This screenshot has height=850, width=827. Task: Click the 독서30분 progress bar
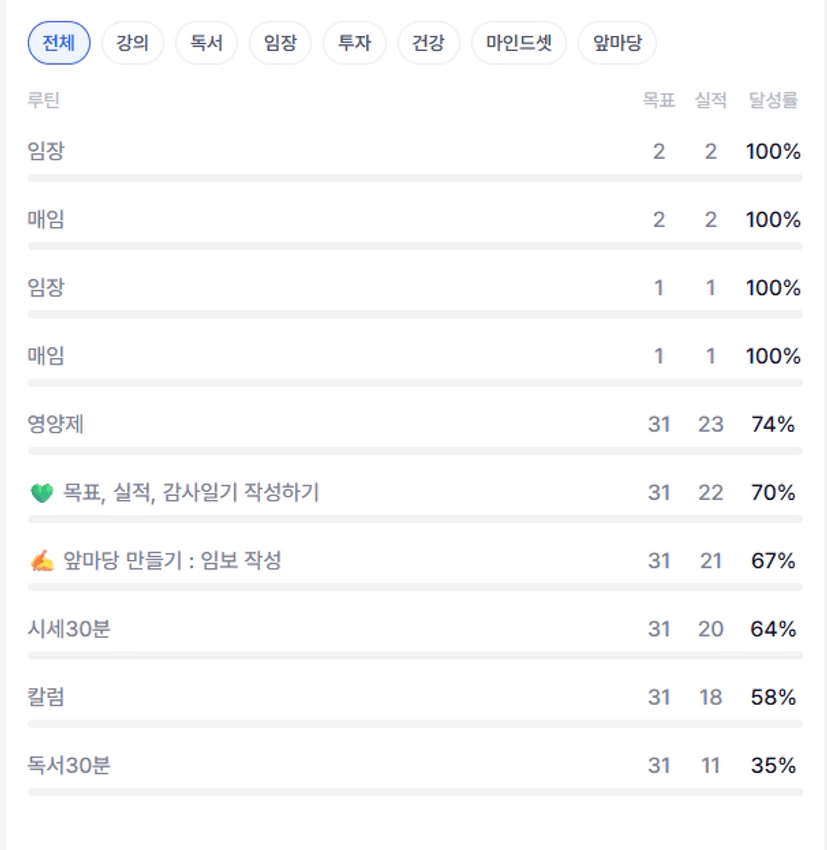coord(415,792)
